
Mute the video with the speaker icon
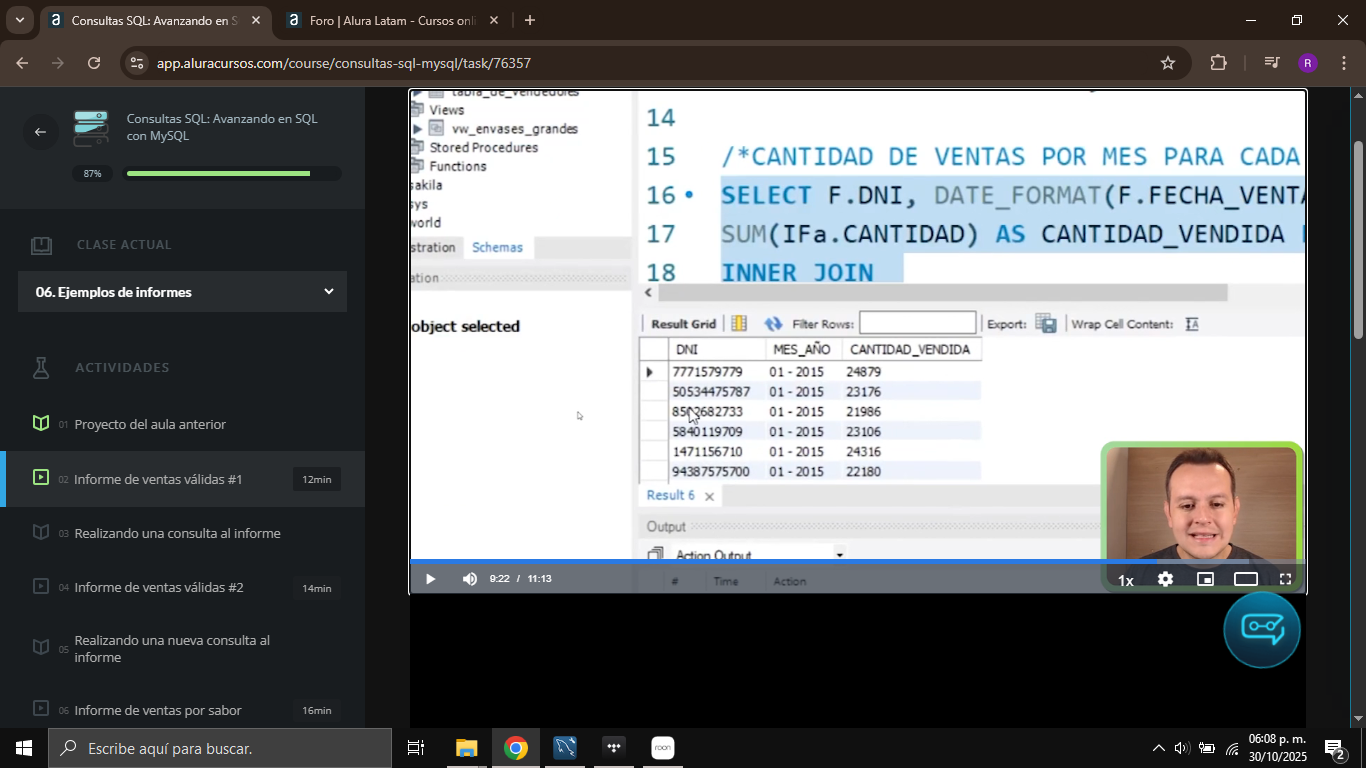469,578
